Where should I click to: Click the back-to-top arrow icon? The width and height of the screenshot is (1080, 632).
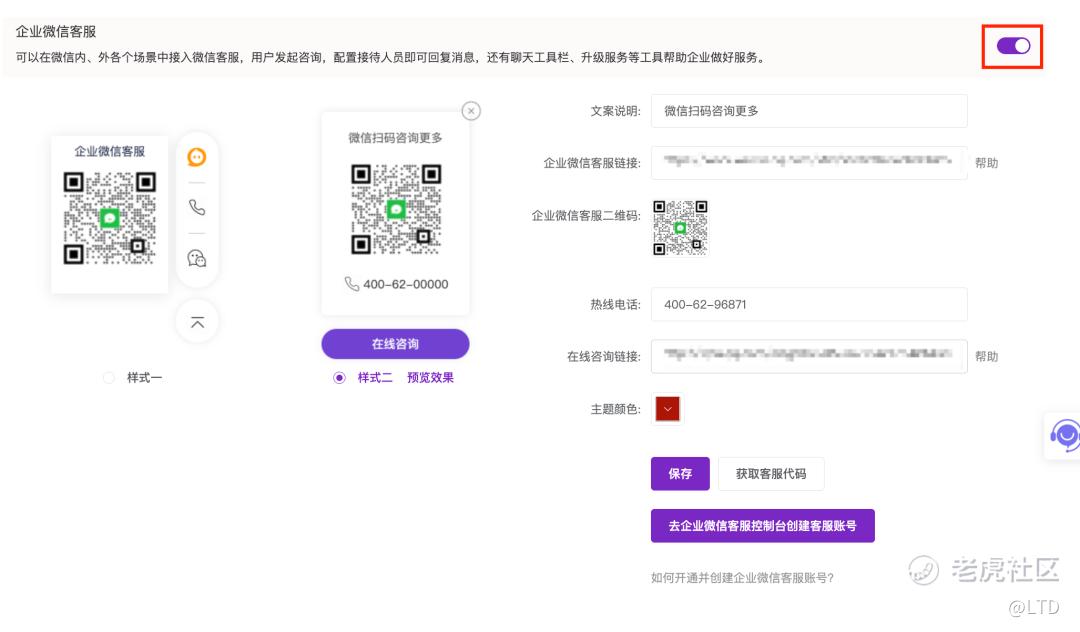pyautogui.click(x=197, y=322)
